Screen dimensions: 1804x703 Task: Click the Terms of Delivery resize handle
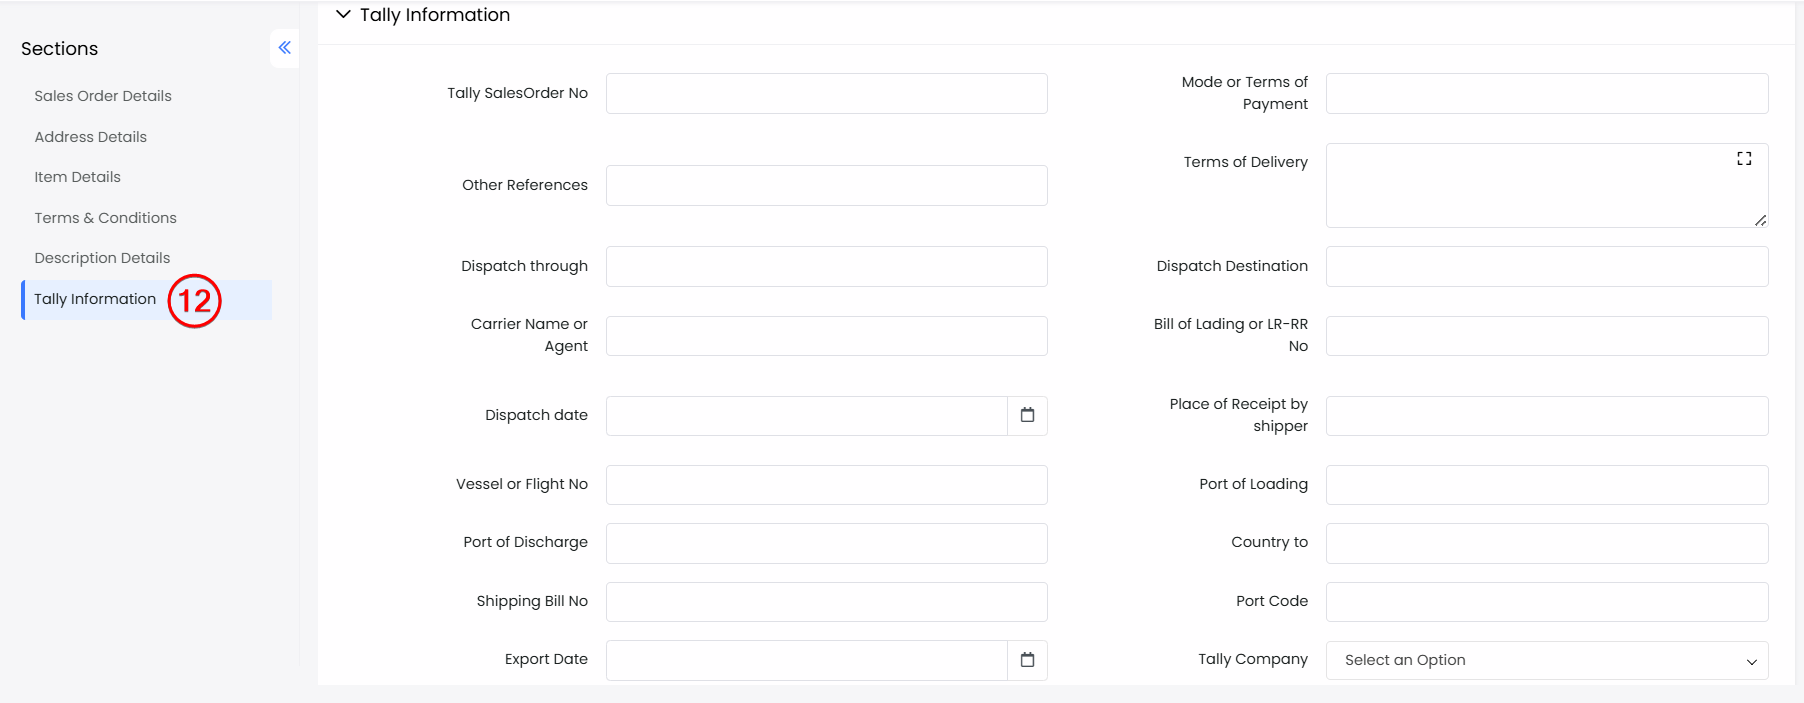click(x=1760, y=220)
